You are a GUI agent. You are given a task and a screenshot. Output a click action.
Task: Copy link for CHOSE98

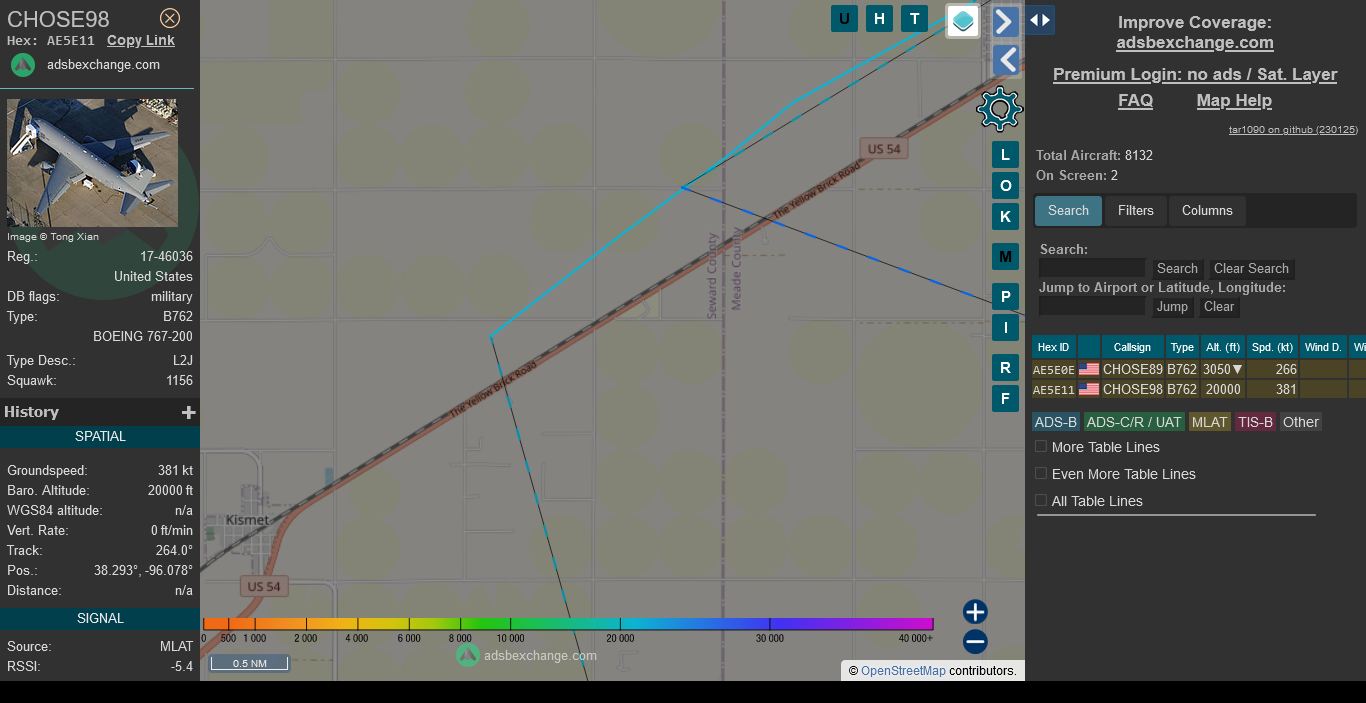click(141, 40)
